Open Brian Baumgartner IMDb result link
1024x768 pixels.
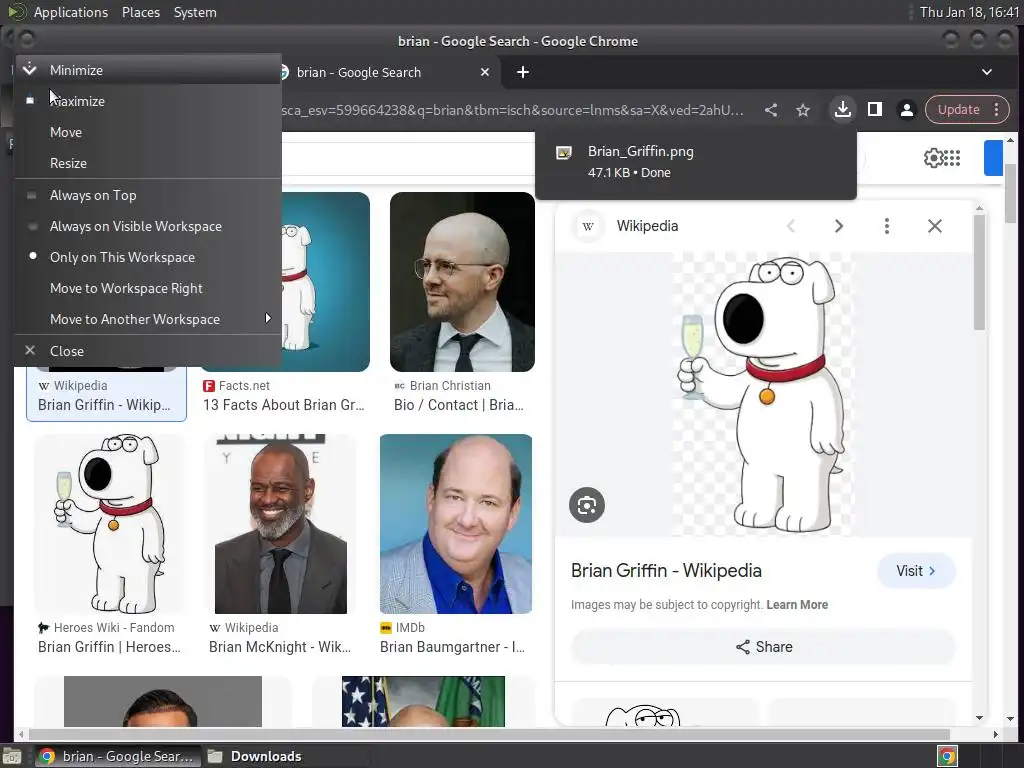(453, 647)
